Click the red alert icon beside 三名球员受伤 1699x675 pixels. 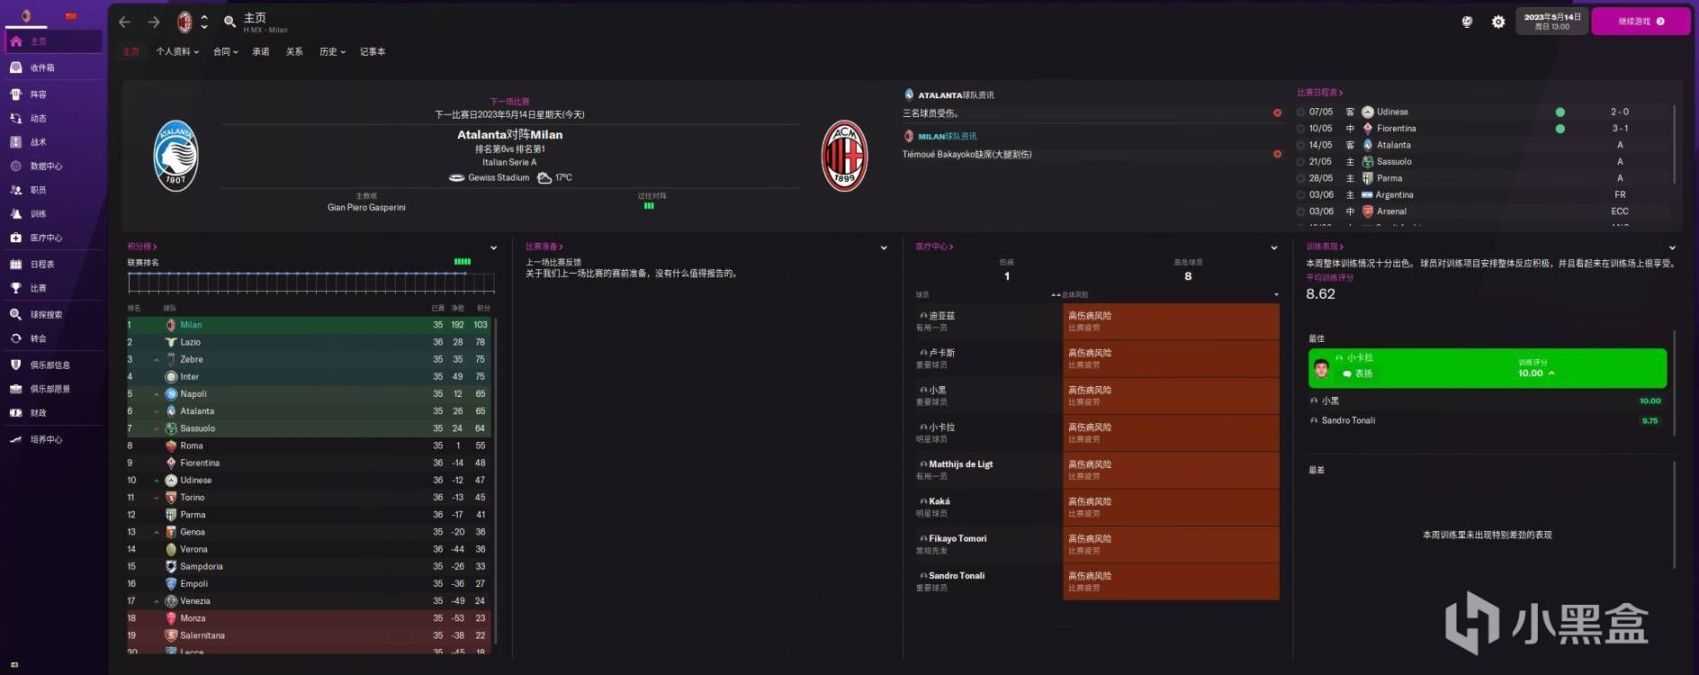[1277, 113]
